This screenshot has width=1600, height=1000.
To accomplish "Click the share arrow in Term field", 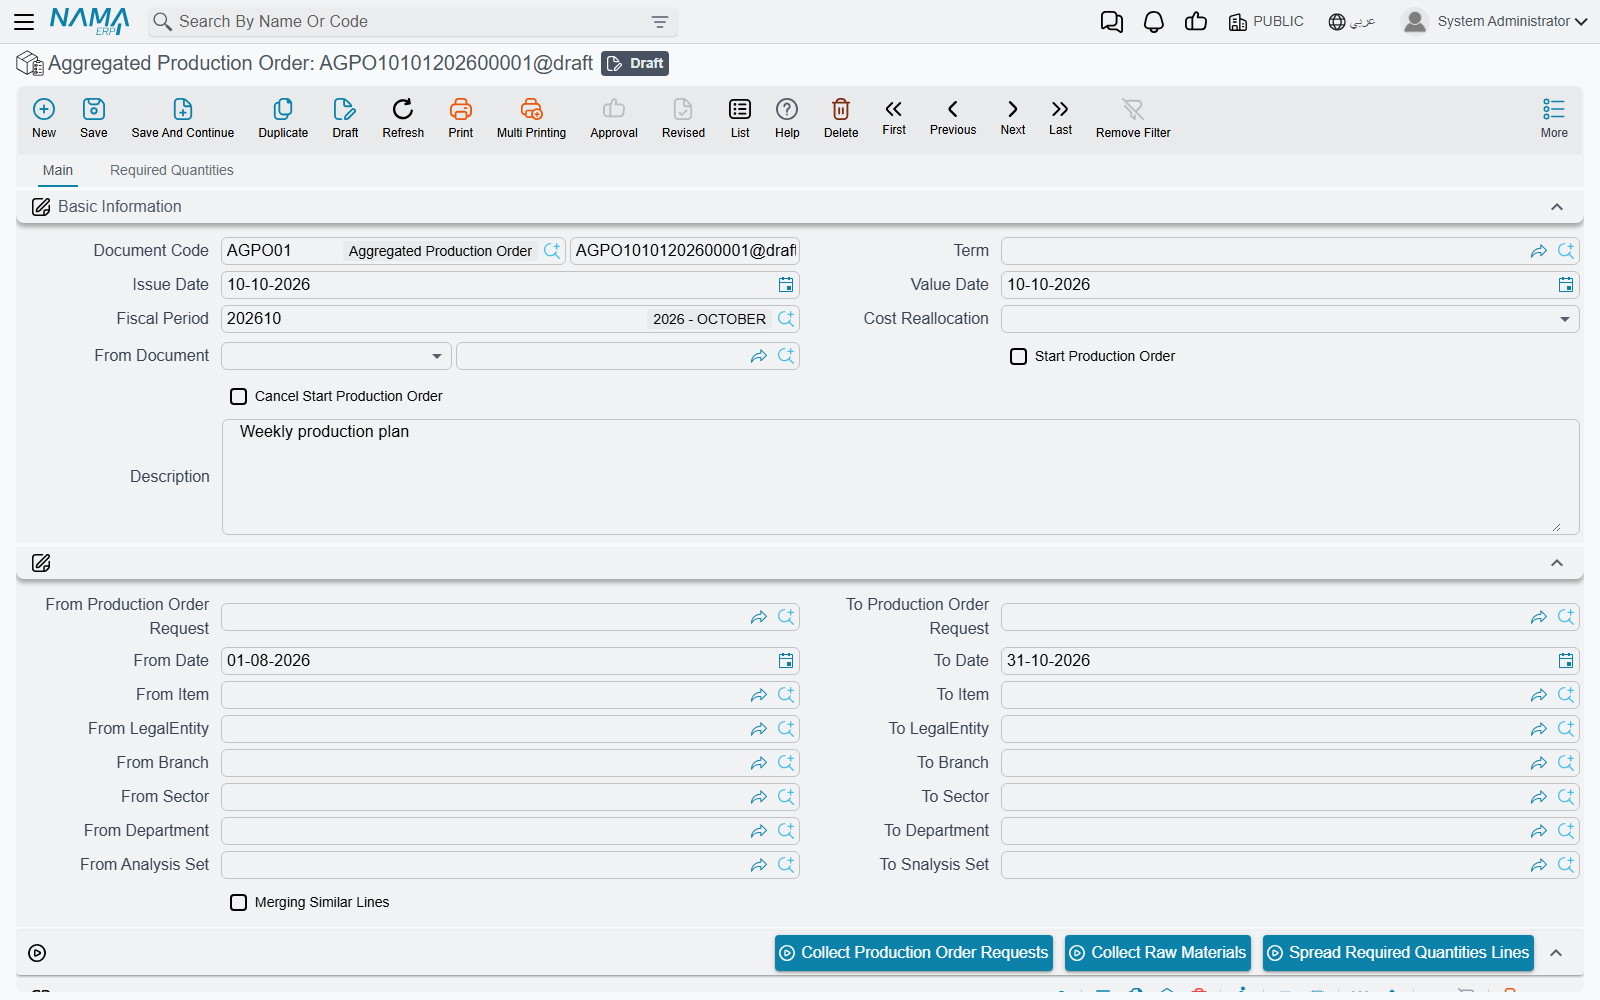I will click(x=1539, y=251).
